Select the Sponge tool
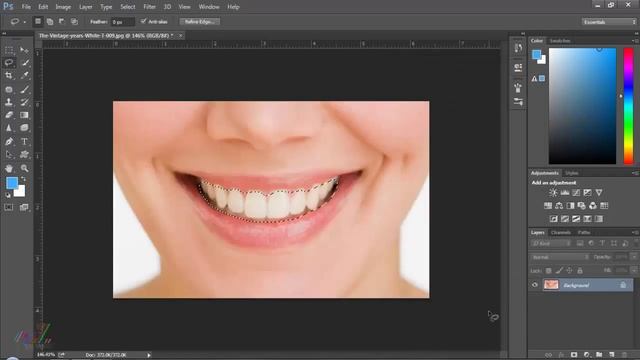The image size is (640, 360). 24,128
